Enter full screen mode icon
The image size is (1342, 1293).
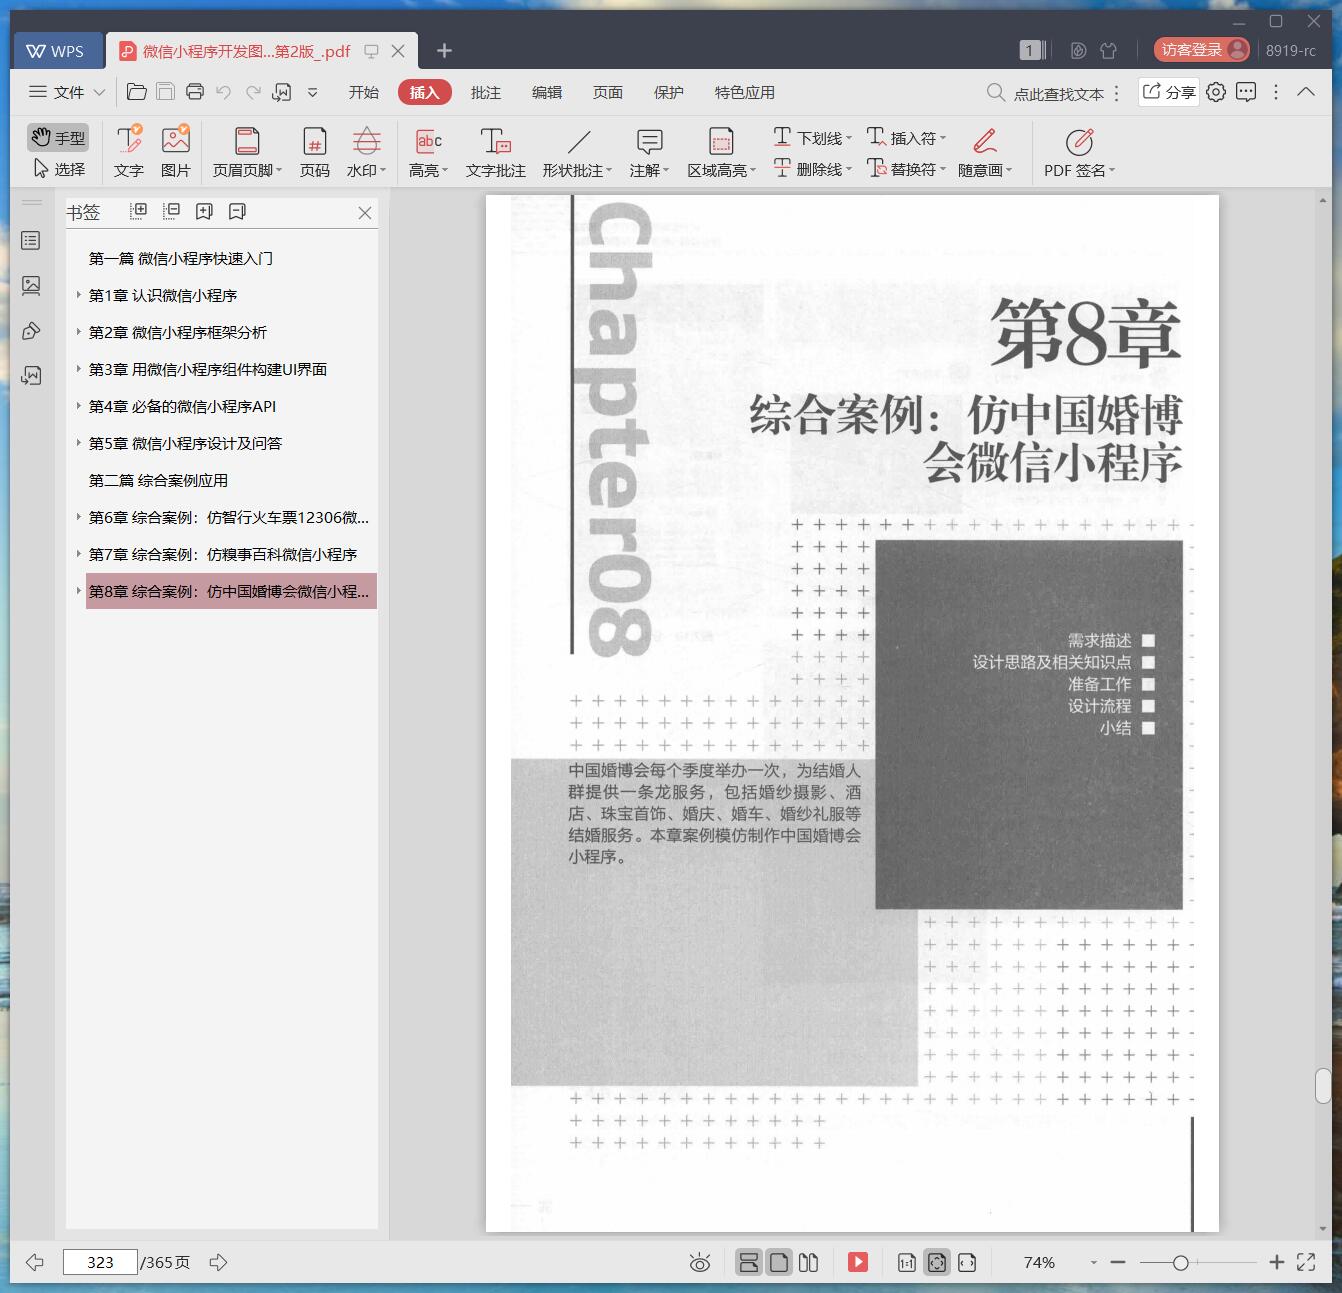coord(1306,1262)
